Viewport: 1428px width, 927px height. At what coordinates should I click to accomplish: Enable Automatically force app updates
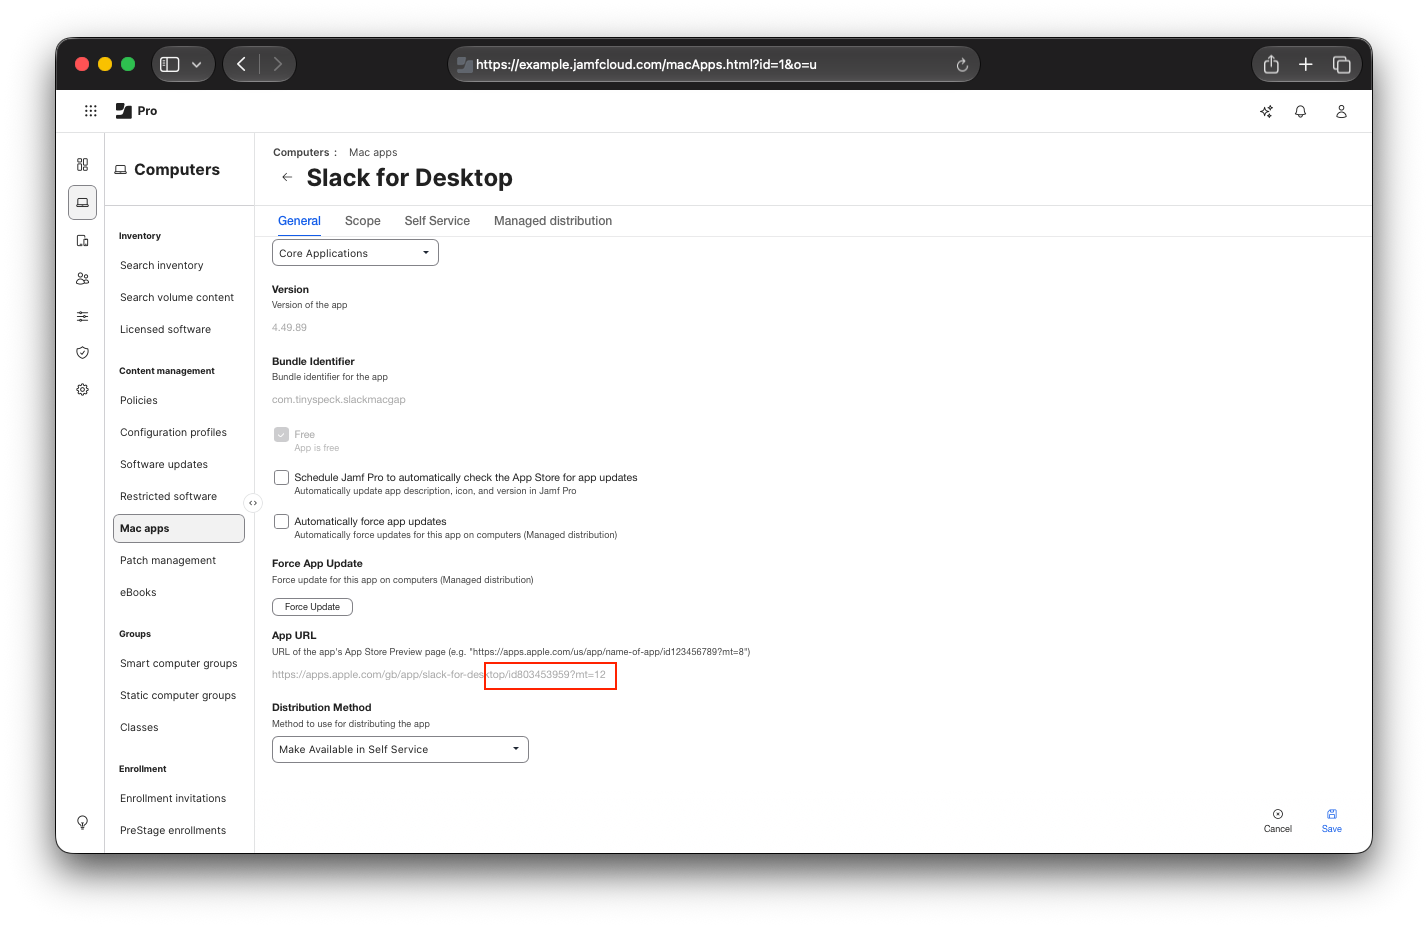point(281,521)
